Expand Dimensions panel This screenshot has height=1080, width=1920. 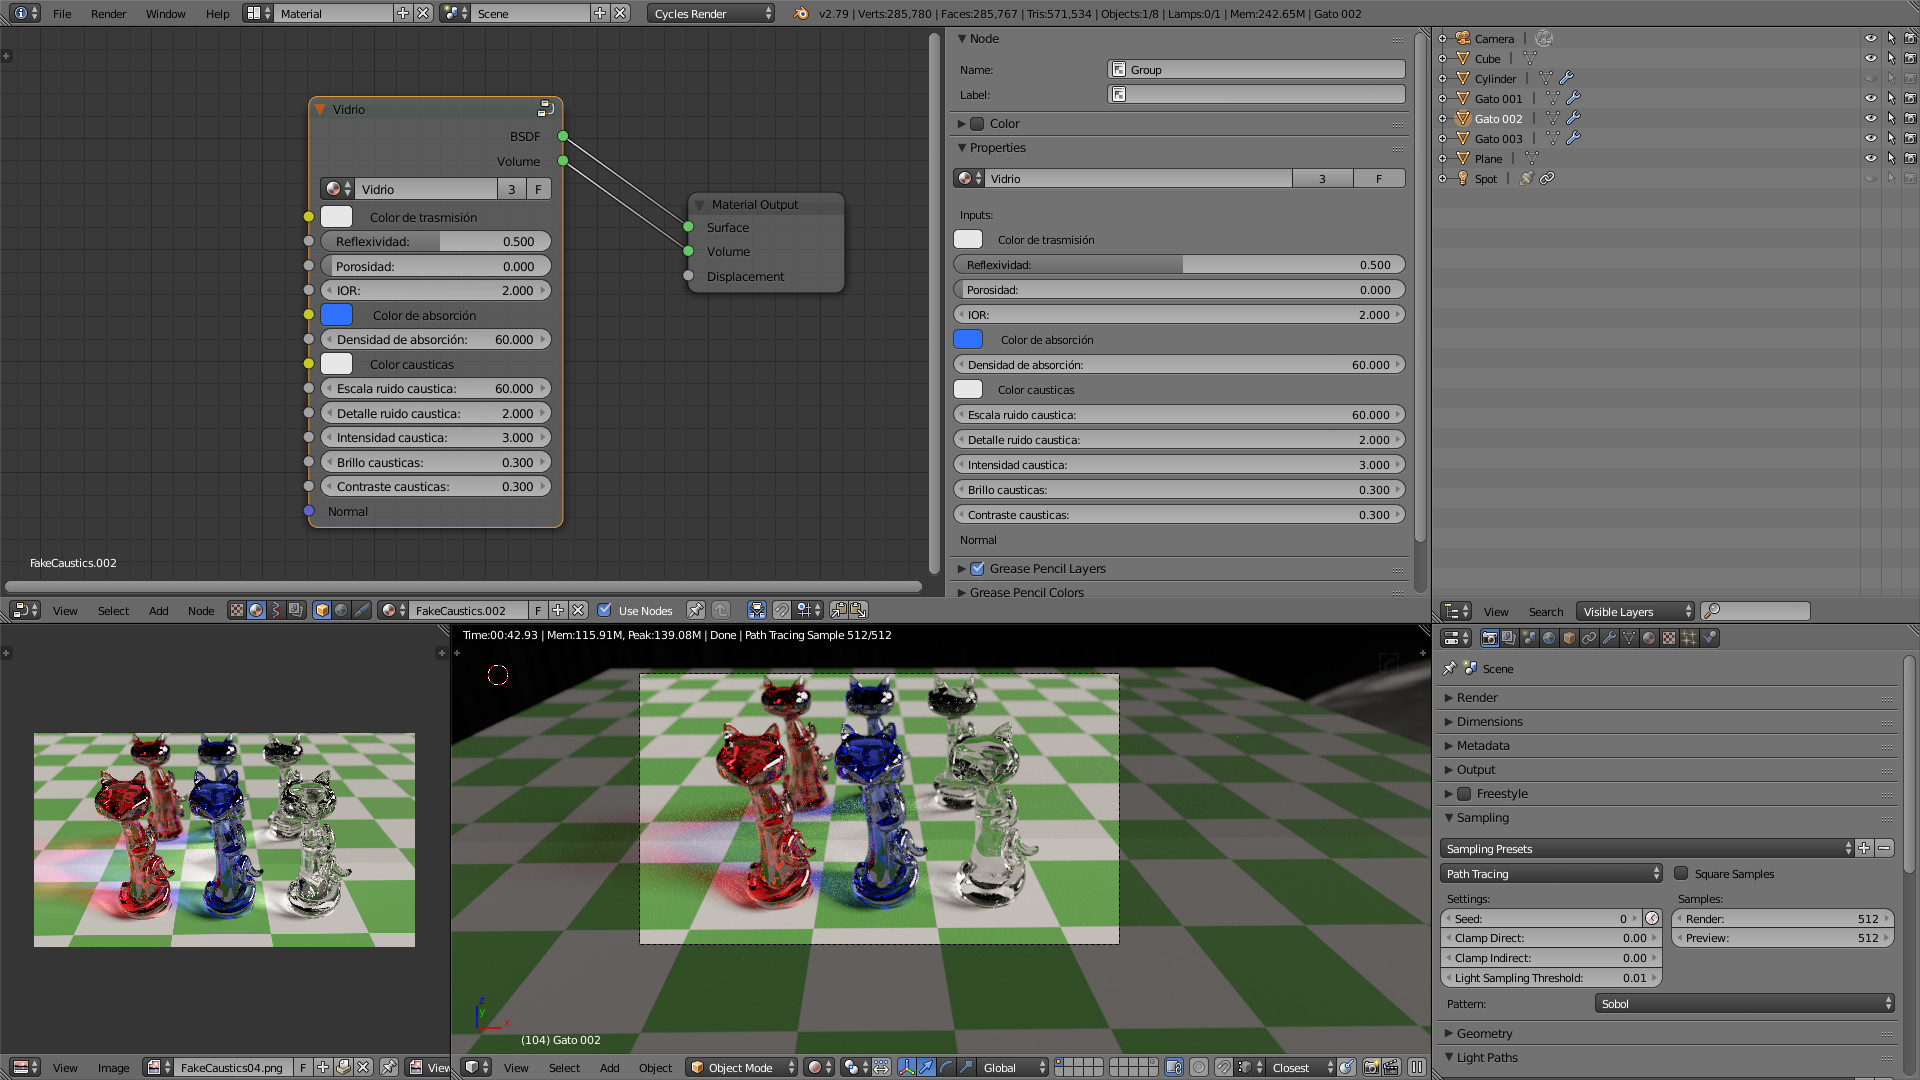click(1489, 721)
